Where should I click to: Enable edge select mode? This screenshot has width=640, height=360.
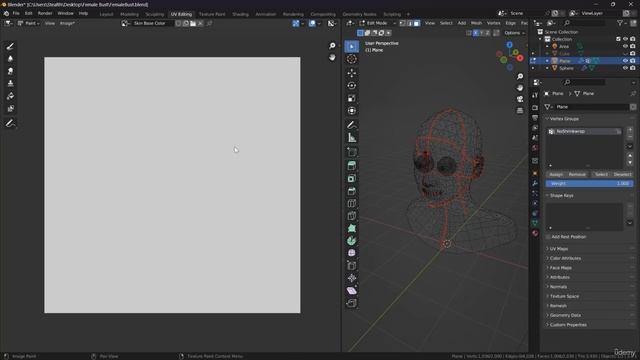[409, 23]
